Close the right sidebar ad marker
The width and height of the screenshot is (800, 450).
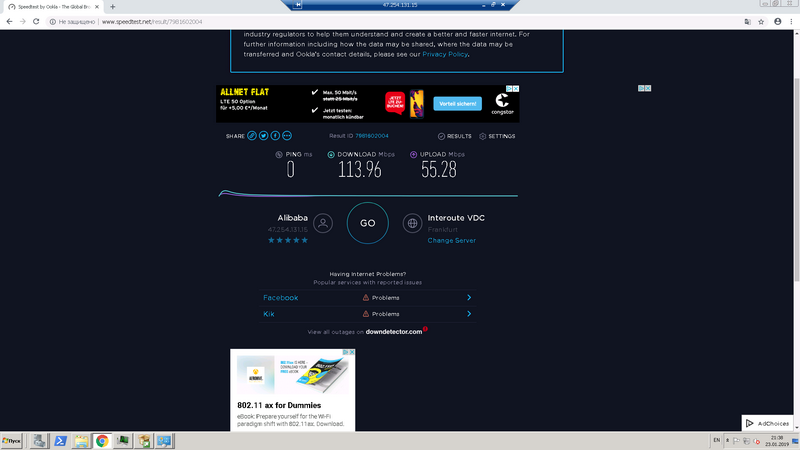[648, 88]
